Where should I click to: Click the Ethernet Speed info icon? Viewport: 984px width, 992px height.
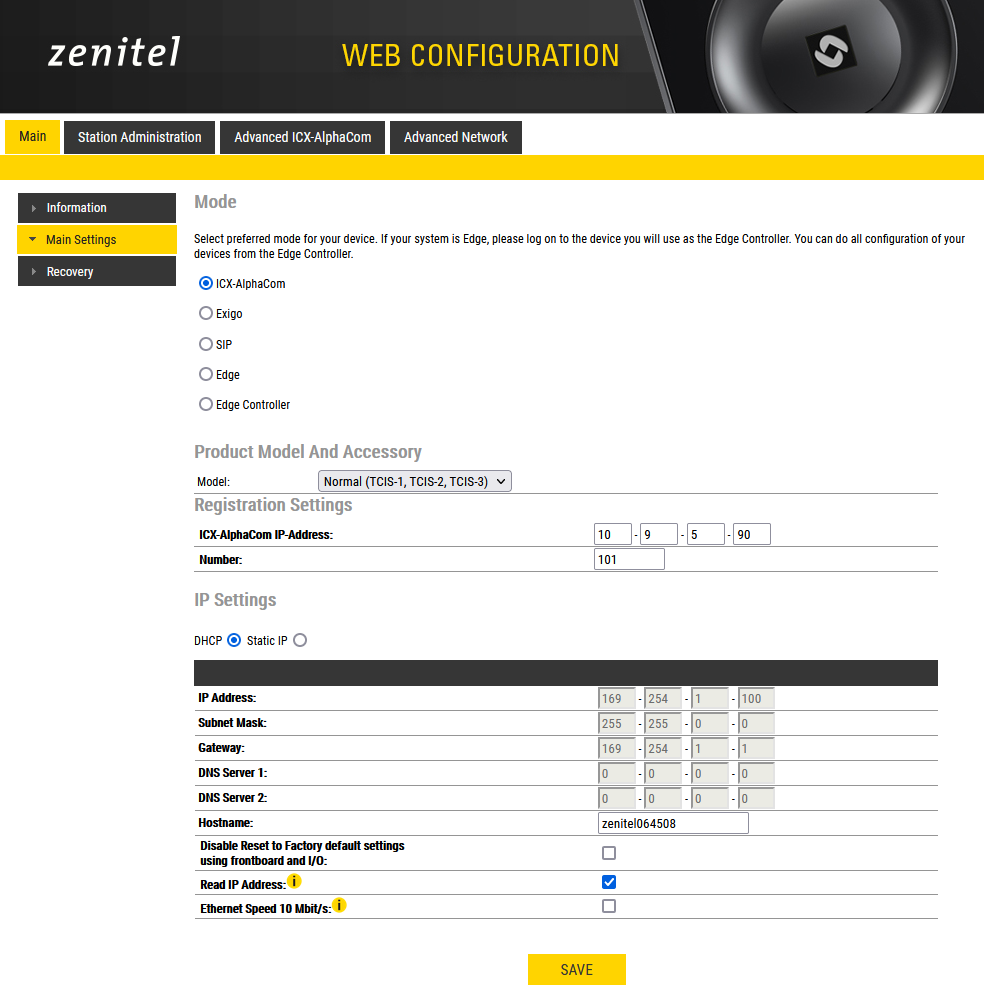tap(339, 905)
